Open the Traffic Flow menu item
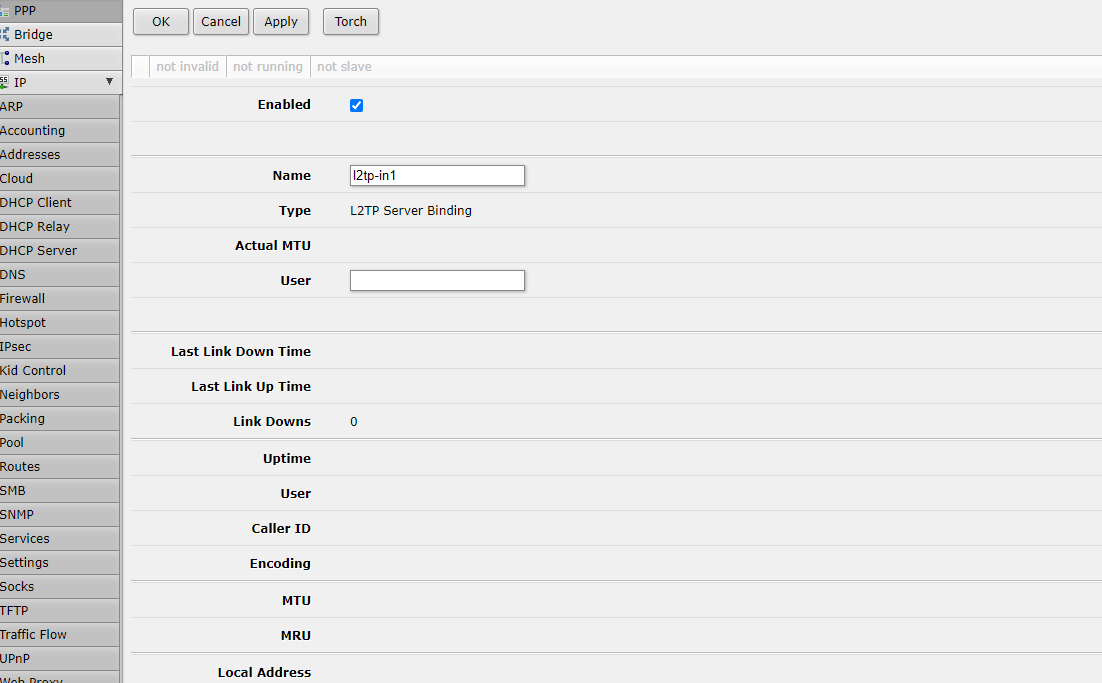This screenshot has height=683, width=1102. pos(33,634)
